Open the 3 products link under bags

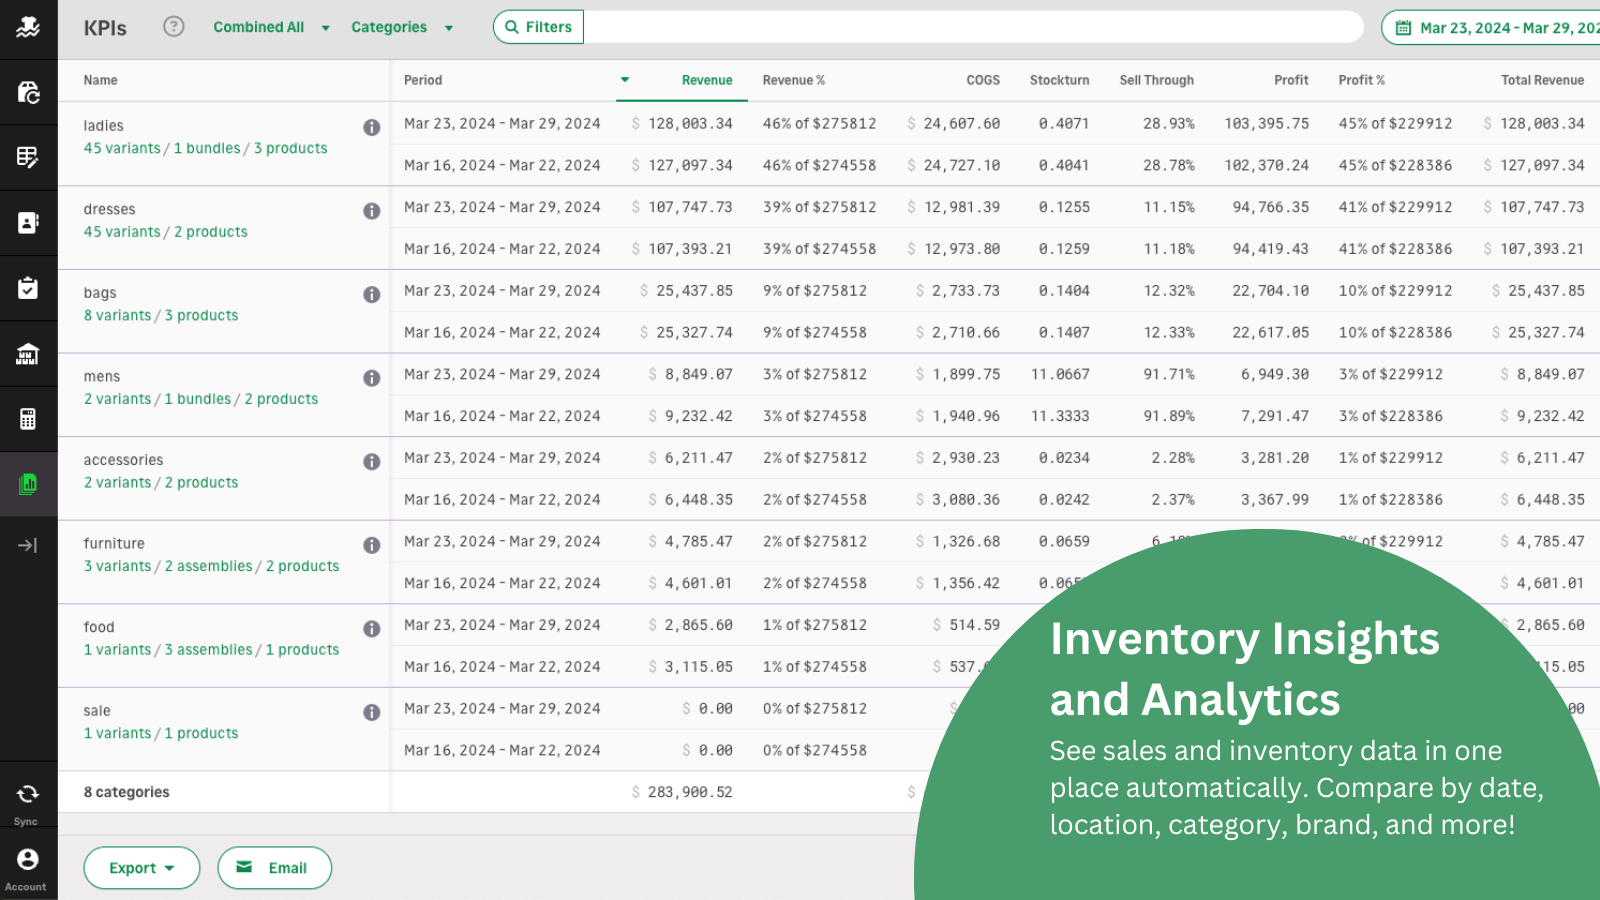click(201, 314)
